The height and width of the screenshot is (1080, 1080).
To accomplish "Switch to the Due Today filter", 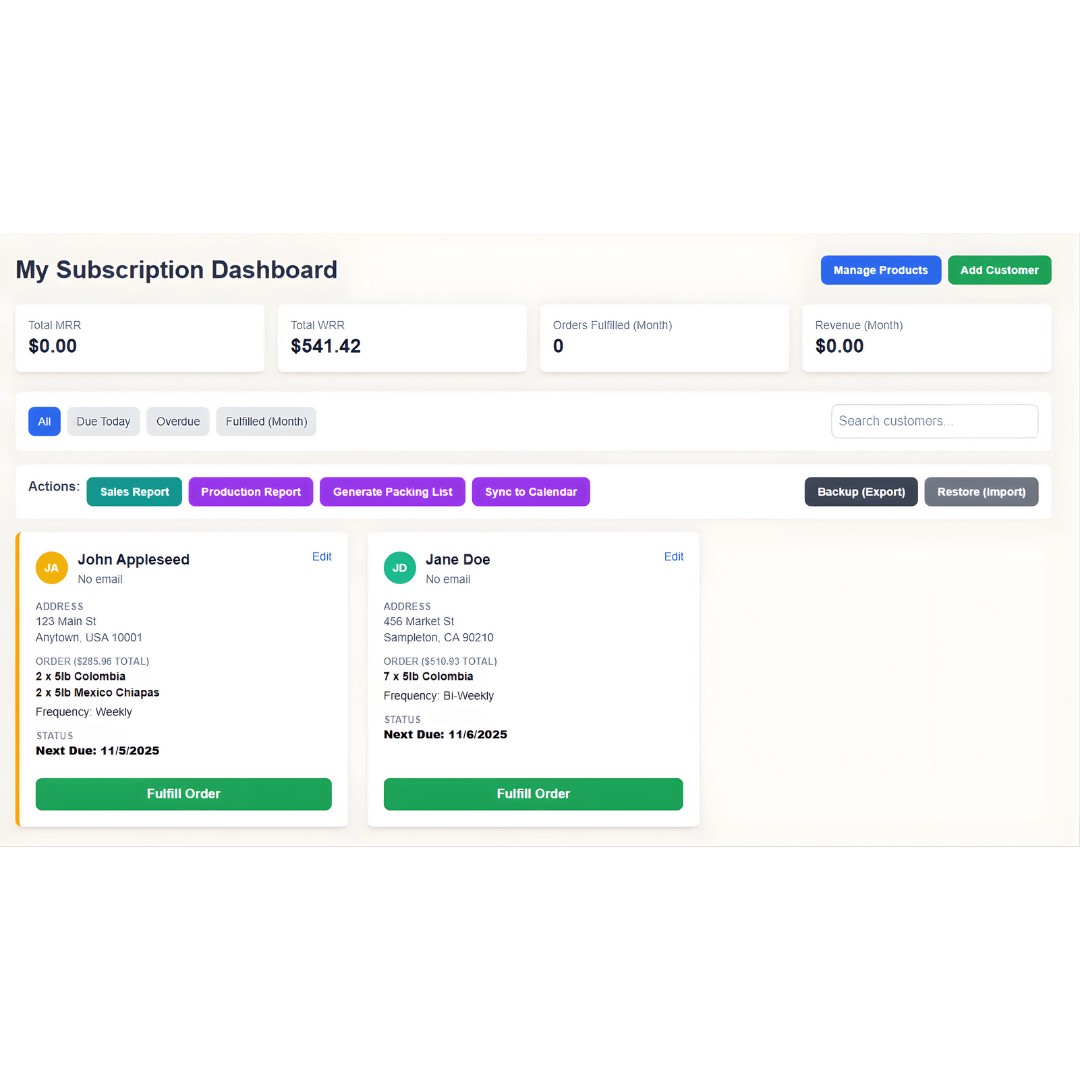I will [103, 421].
